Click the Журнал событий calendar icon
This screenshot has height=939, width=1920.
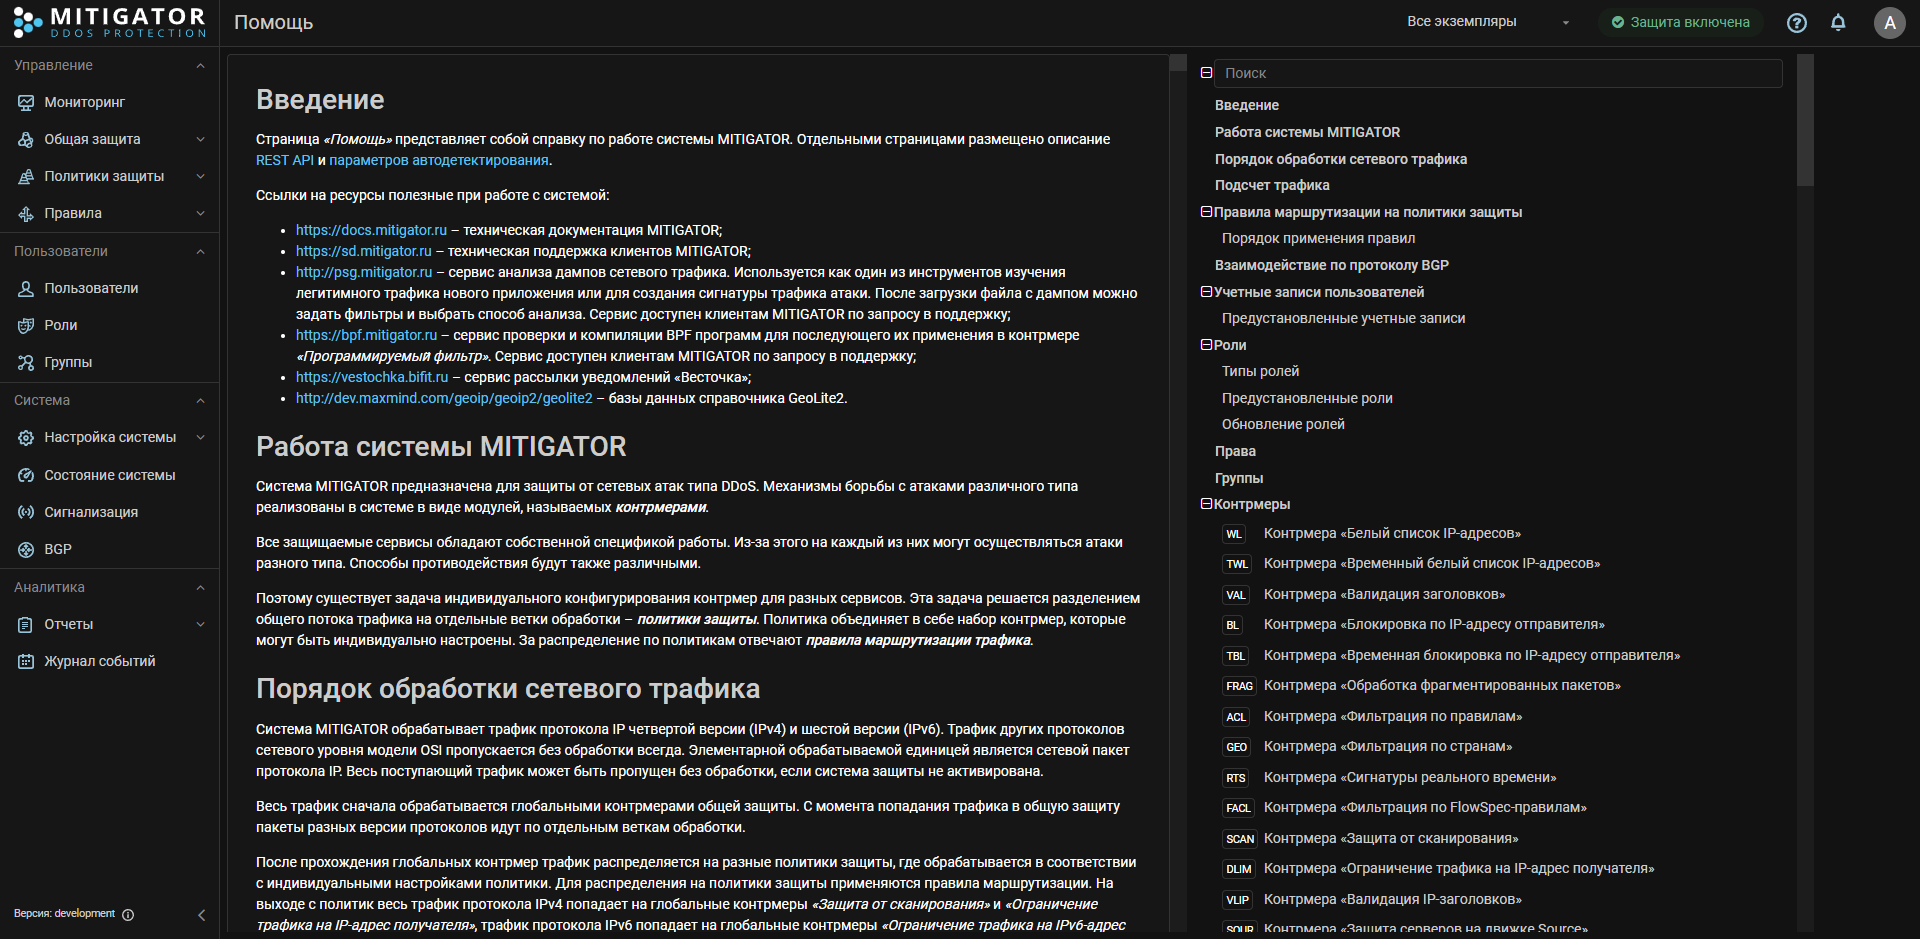point(26,661)
